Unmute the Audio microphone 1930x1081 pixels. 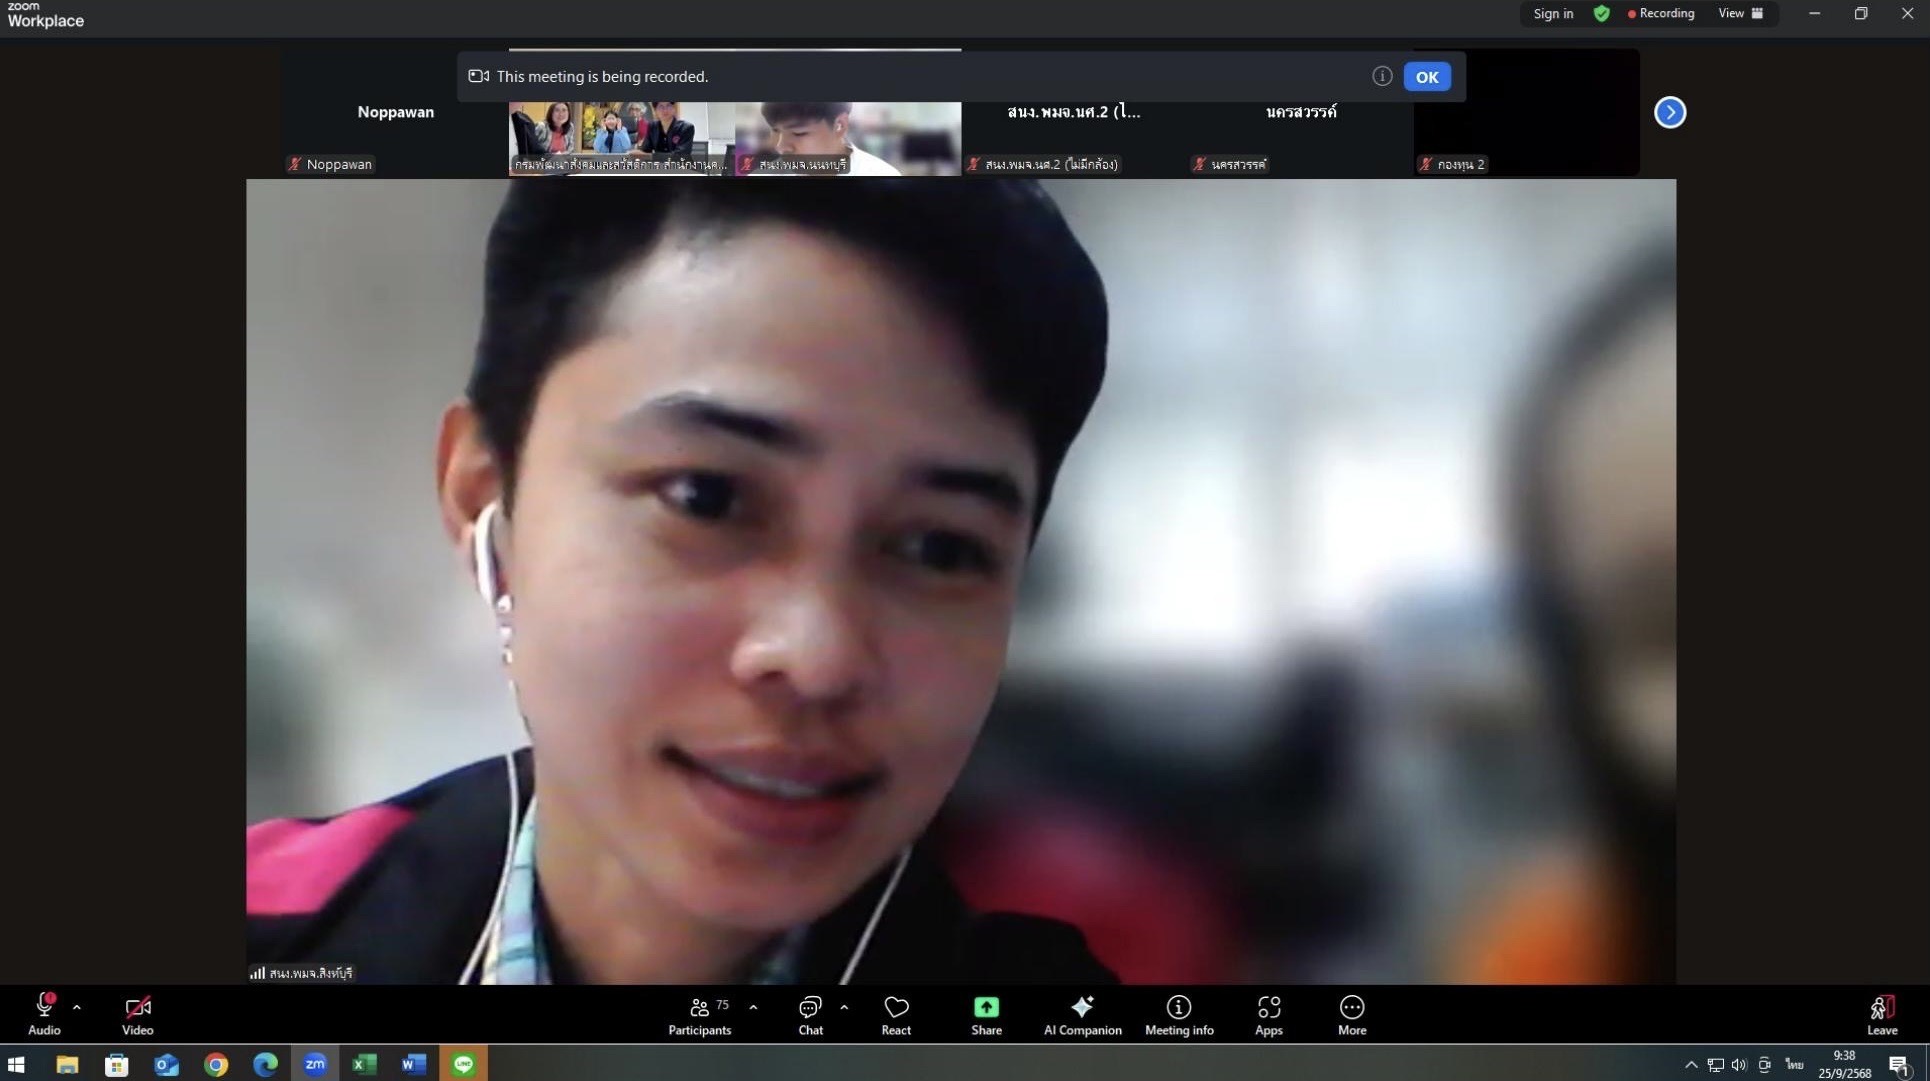coord(44,1014)
